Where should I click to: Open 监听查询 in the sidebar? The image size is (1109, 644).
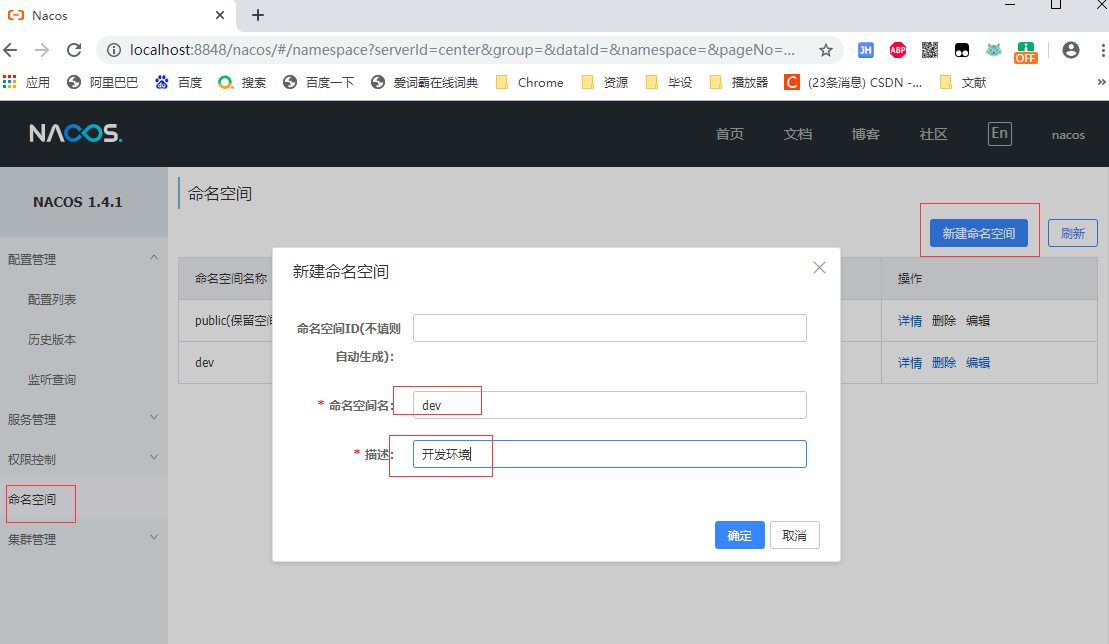coord(52,380)
